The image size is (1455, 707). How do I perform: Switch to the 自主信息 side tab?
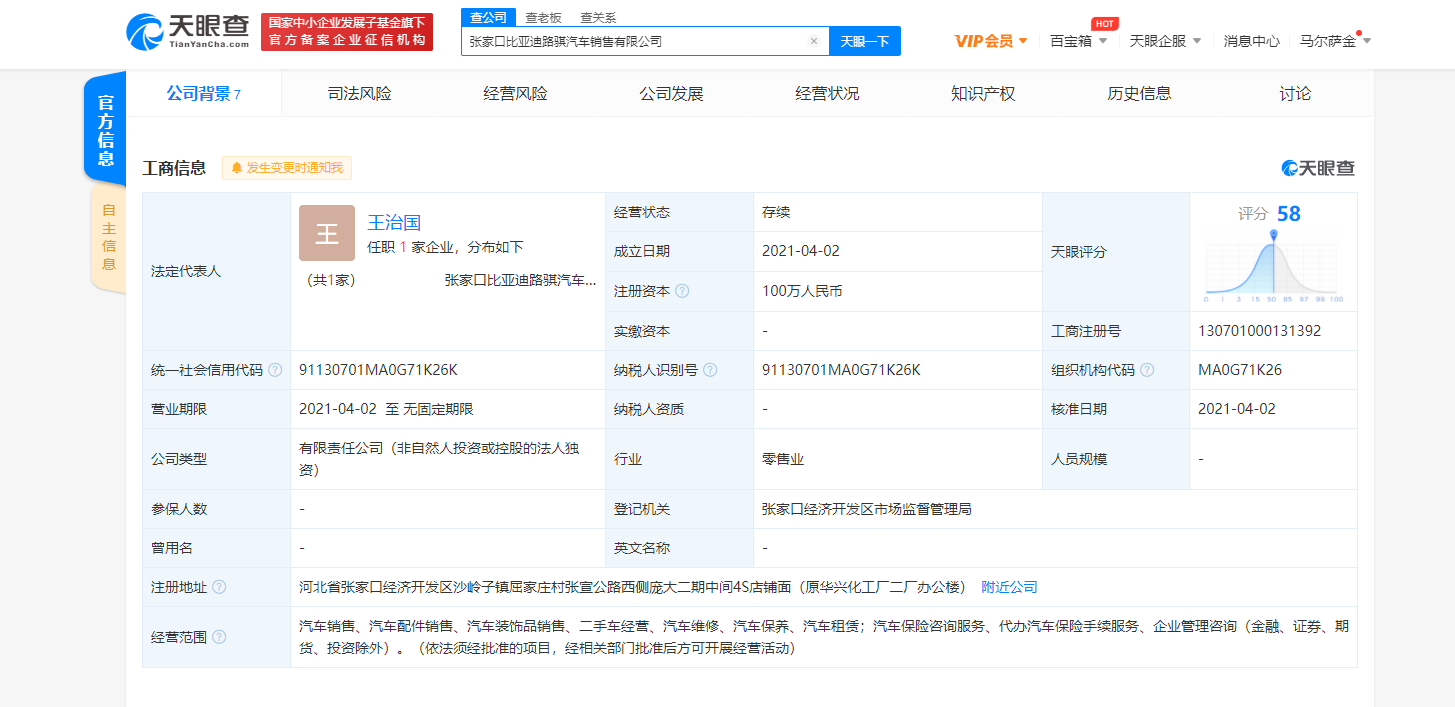point(108,238)
